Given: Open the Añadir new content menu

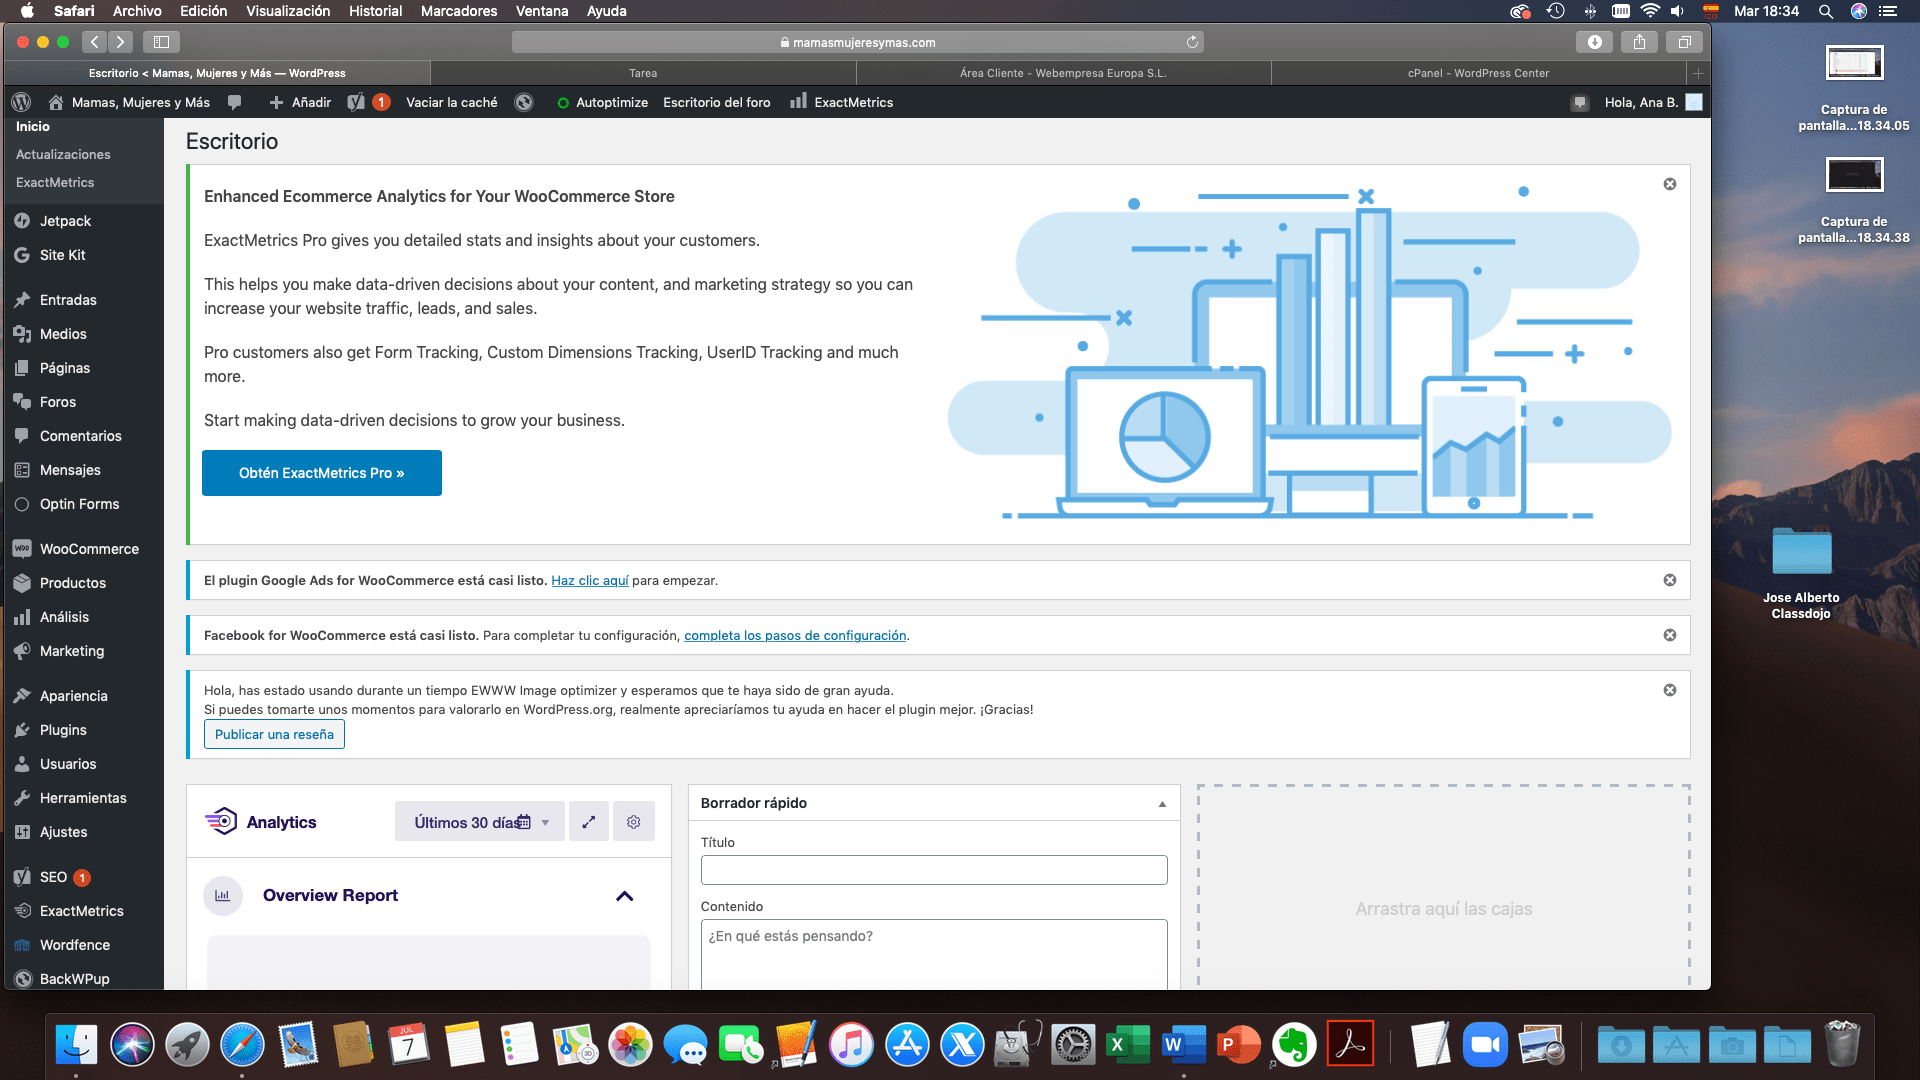Looking at the screenshot, I should (x=300, y=102).
